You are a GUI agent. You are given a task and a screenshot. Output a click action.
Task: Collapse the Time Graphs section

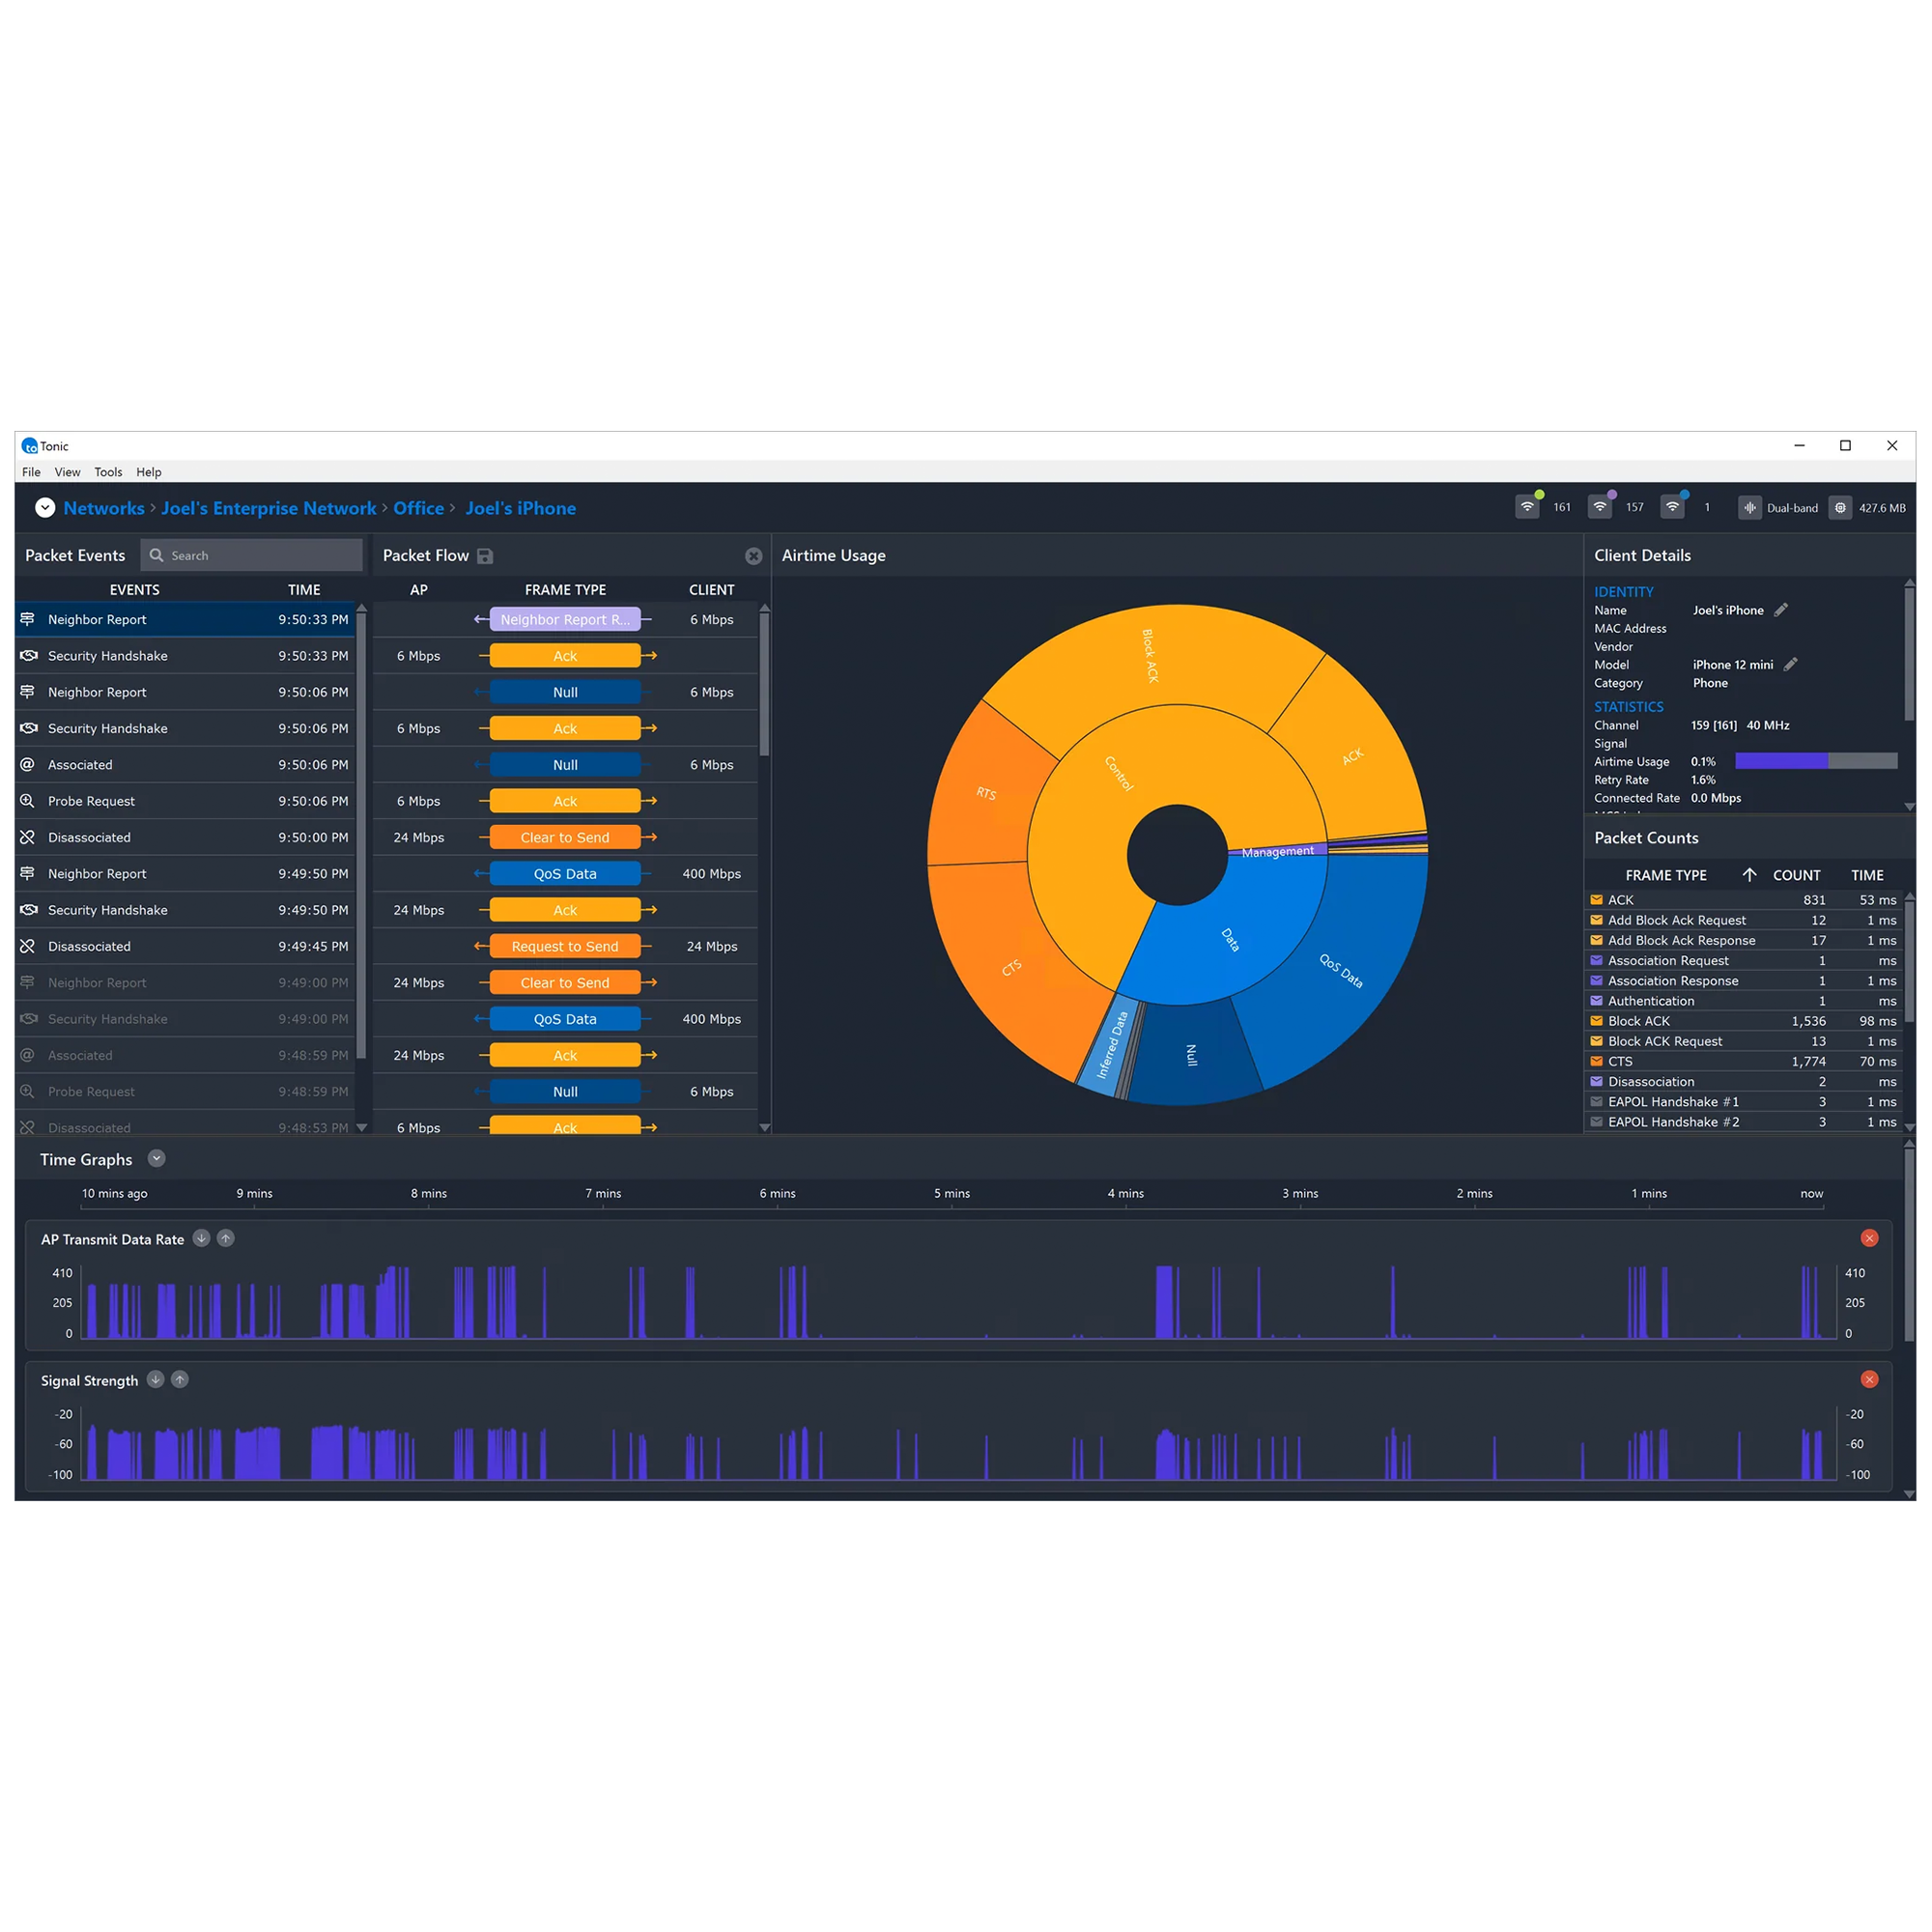tap(156, 1158)
